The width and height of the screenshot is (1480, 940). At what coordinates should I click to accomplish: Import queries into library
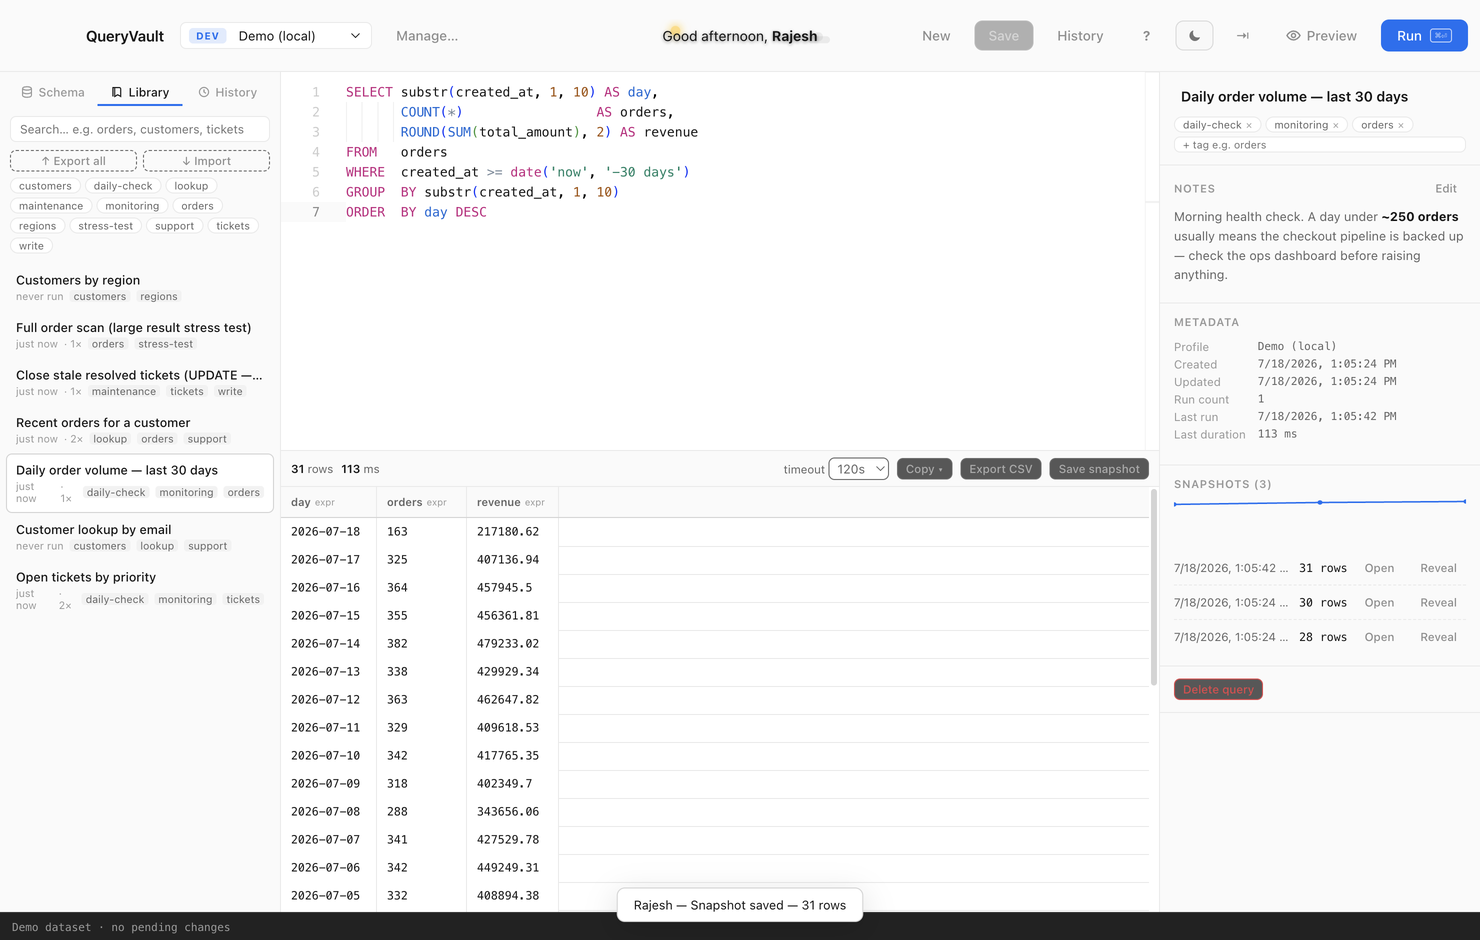(206, 161)
